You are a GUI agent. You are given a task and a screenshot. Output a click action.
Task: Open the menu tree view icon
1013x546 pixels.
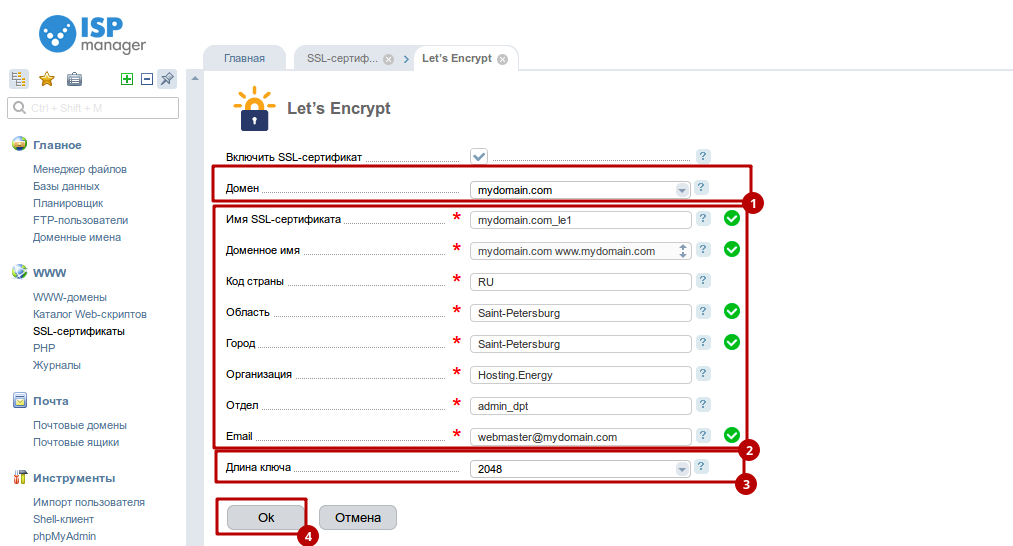click(x=19, y=79)
